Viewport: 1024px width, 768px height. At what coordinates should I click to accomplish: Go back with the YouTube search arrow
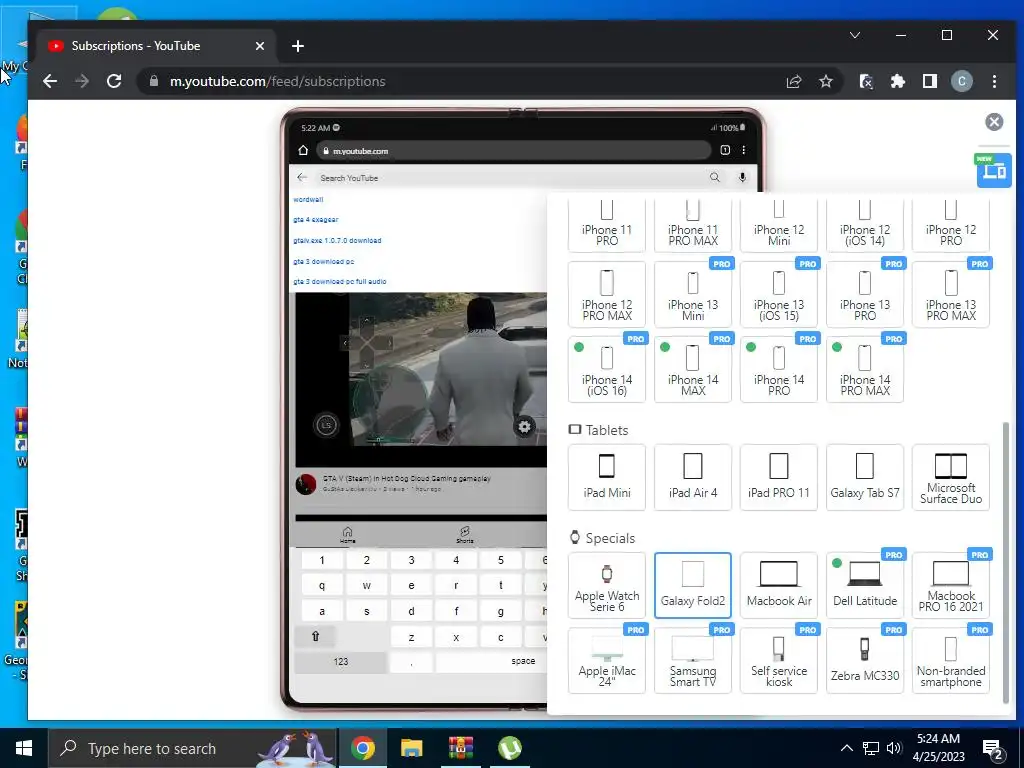tap(302, 177)
